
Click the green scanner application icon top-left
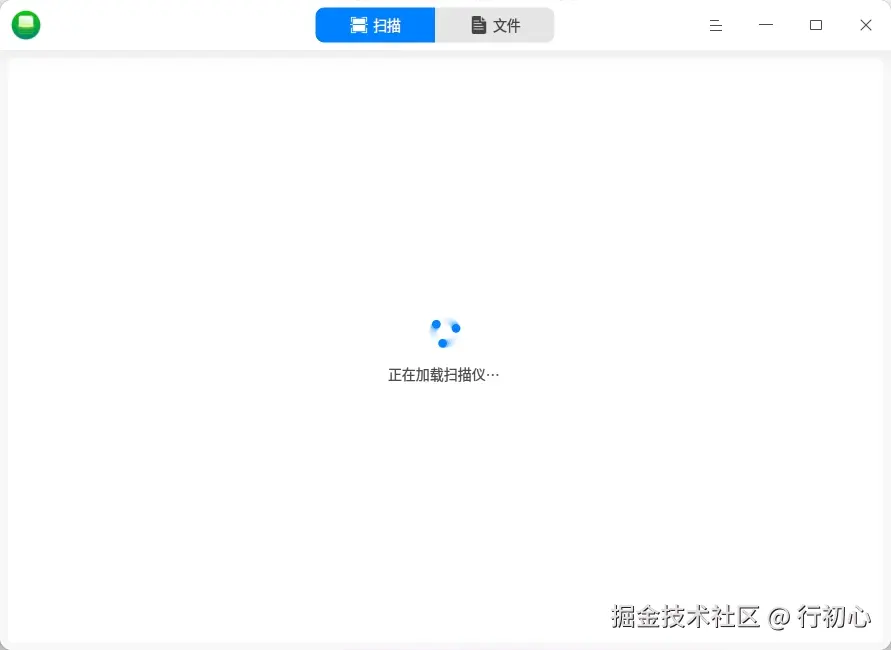tap(25, 24)
